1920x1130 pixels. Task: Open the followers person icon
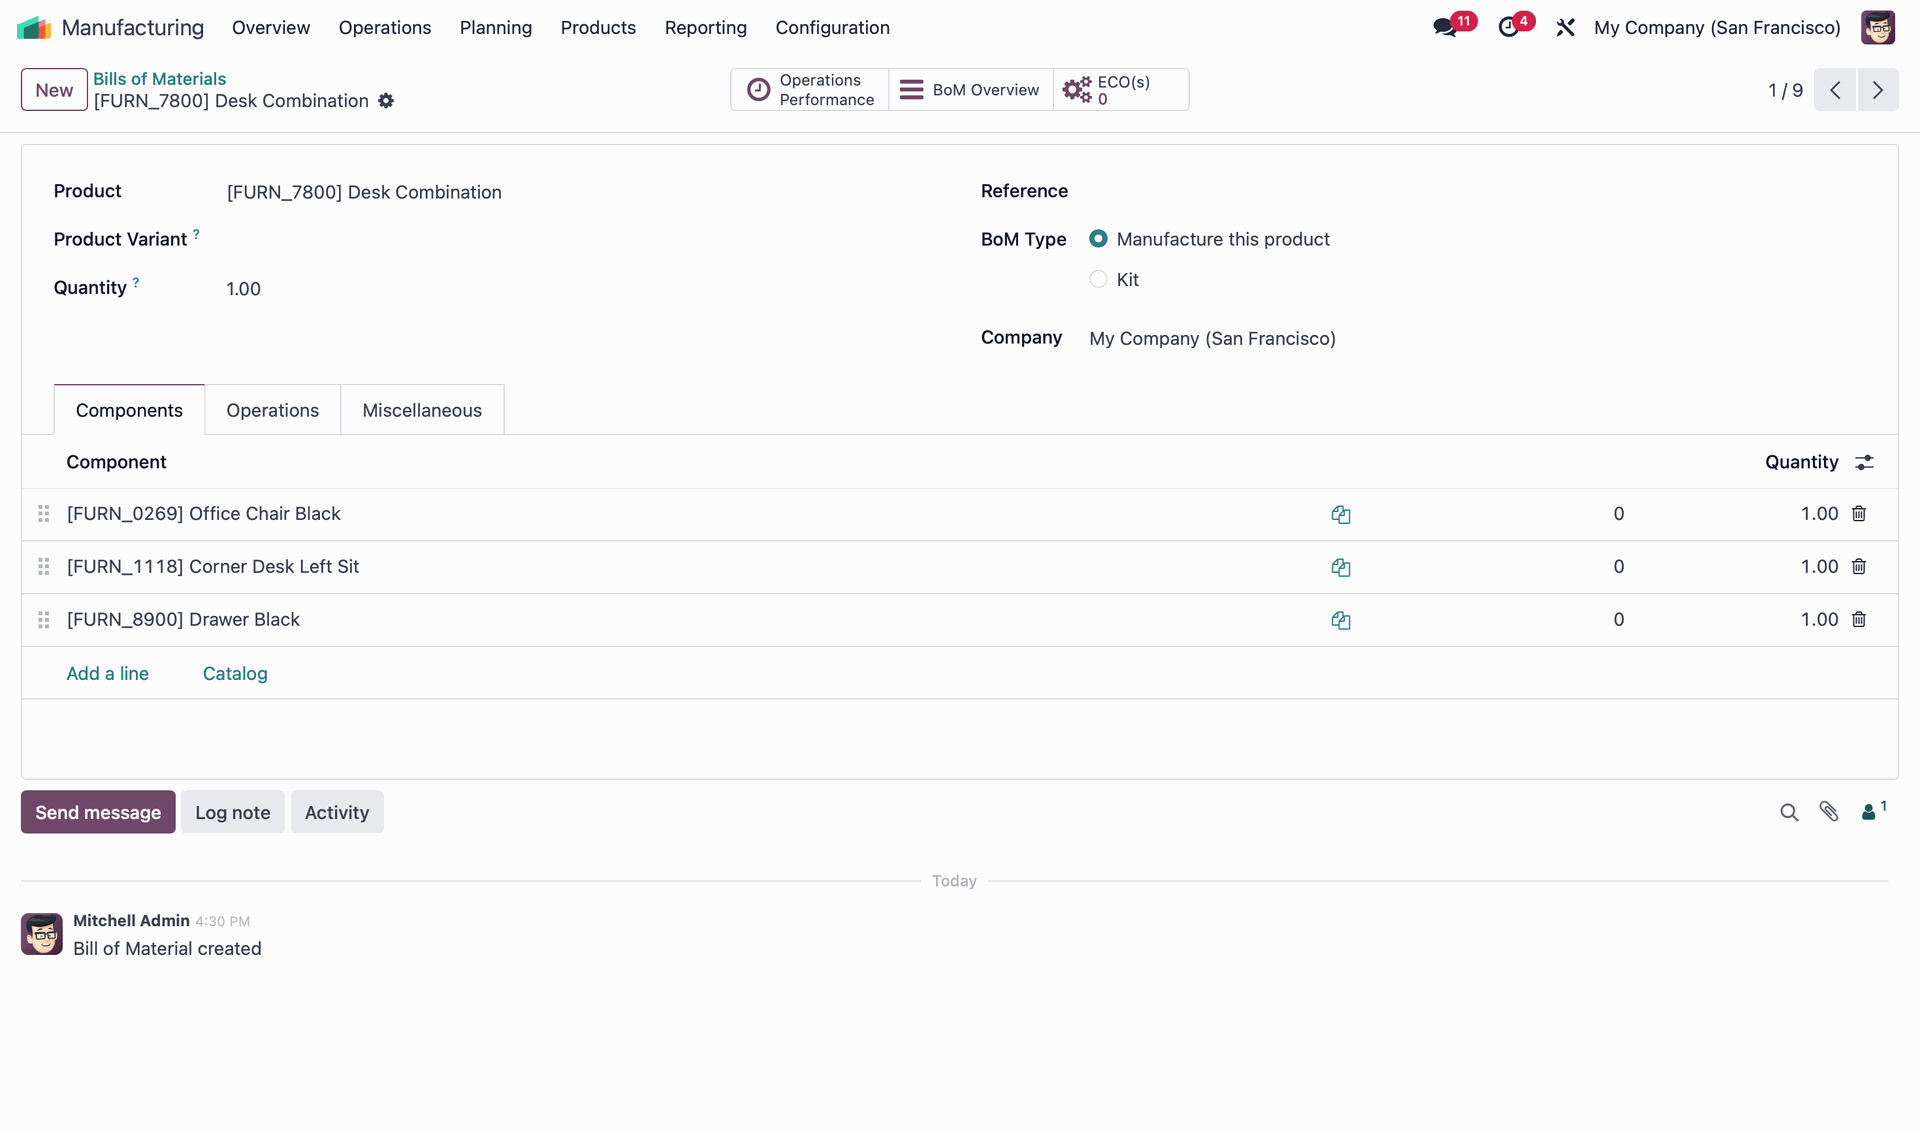pyautogui.click(x=1869, y=812)
